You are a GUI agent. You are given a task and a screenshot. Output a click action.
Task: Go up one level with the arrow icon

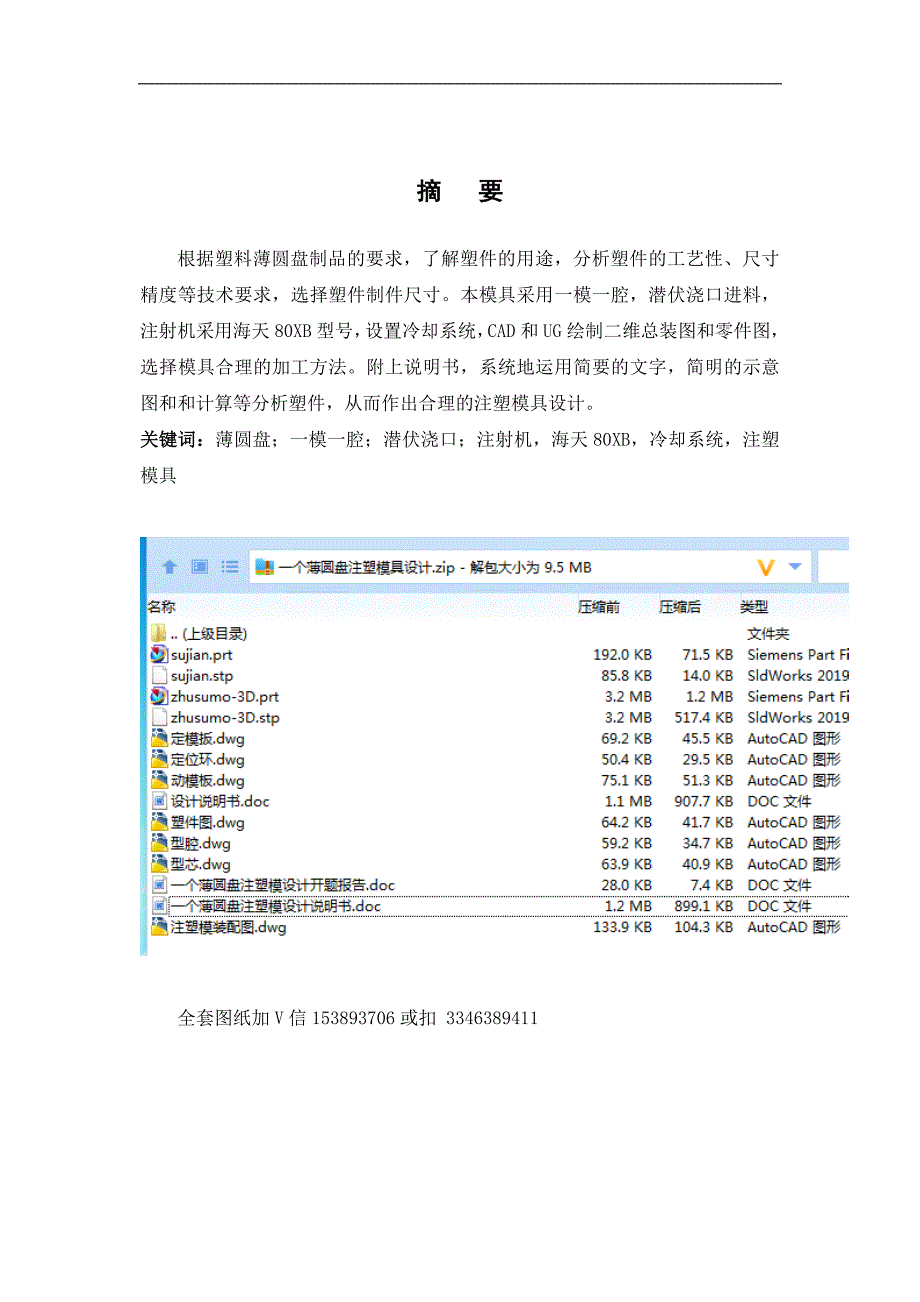pos(169,567)
